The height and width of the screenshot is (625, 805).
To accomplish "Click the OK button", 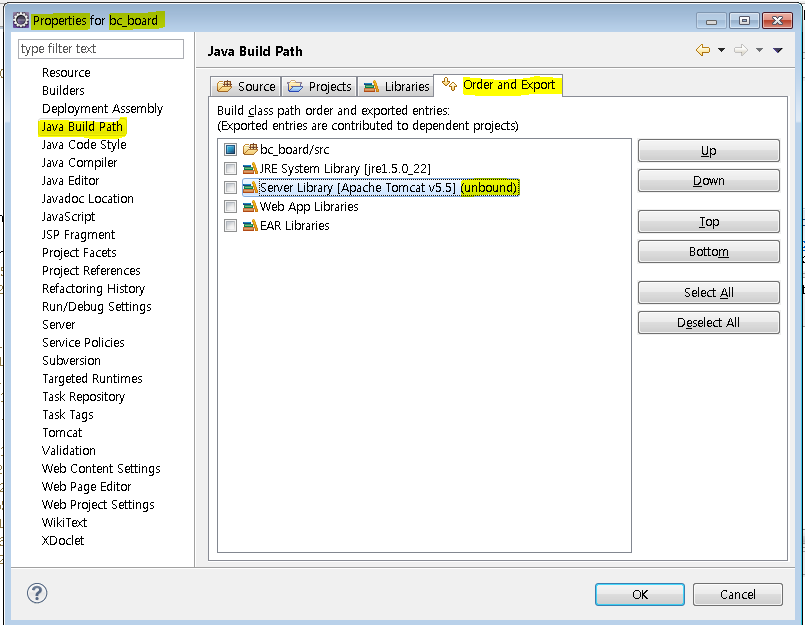I will [640, 594].
